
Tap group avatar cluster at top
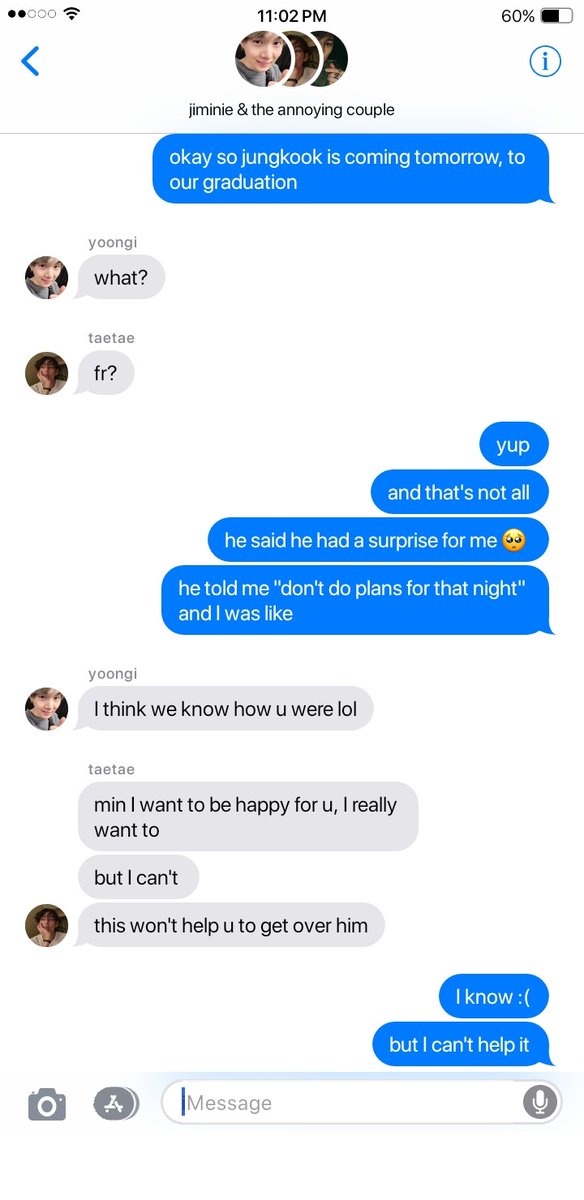(x=292, y=59)
